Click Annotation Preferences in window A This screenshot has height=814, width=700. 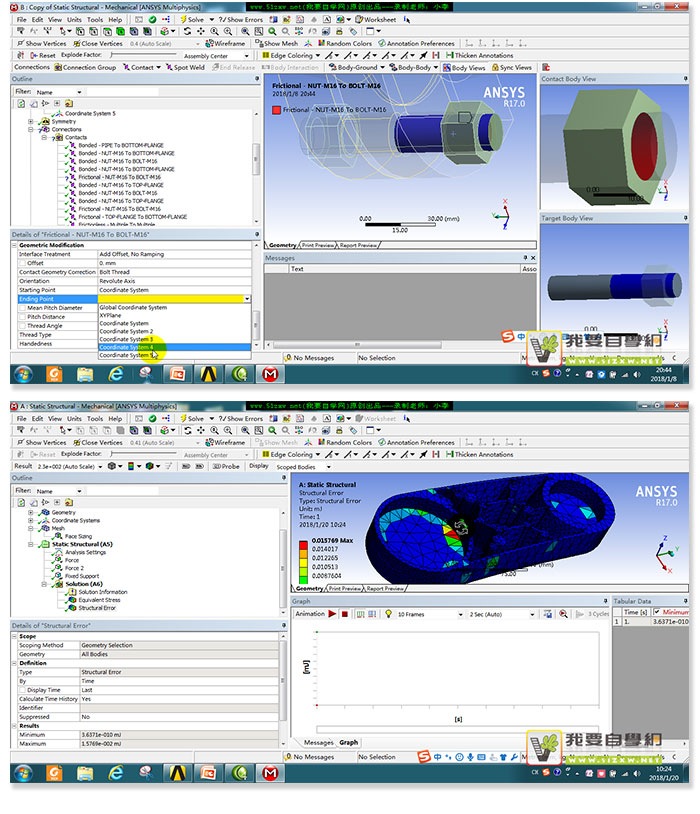[416, 443]
